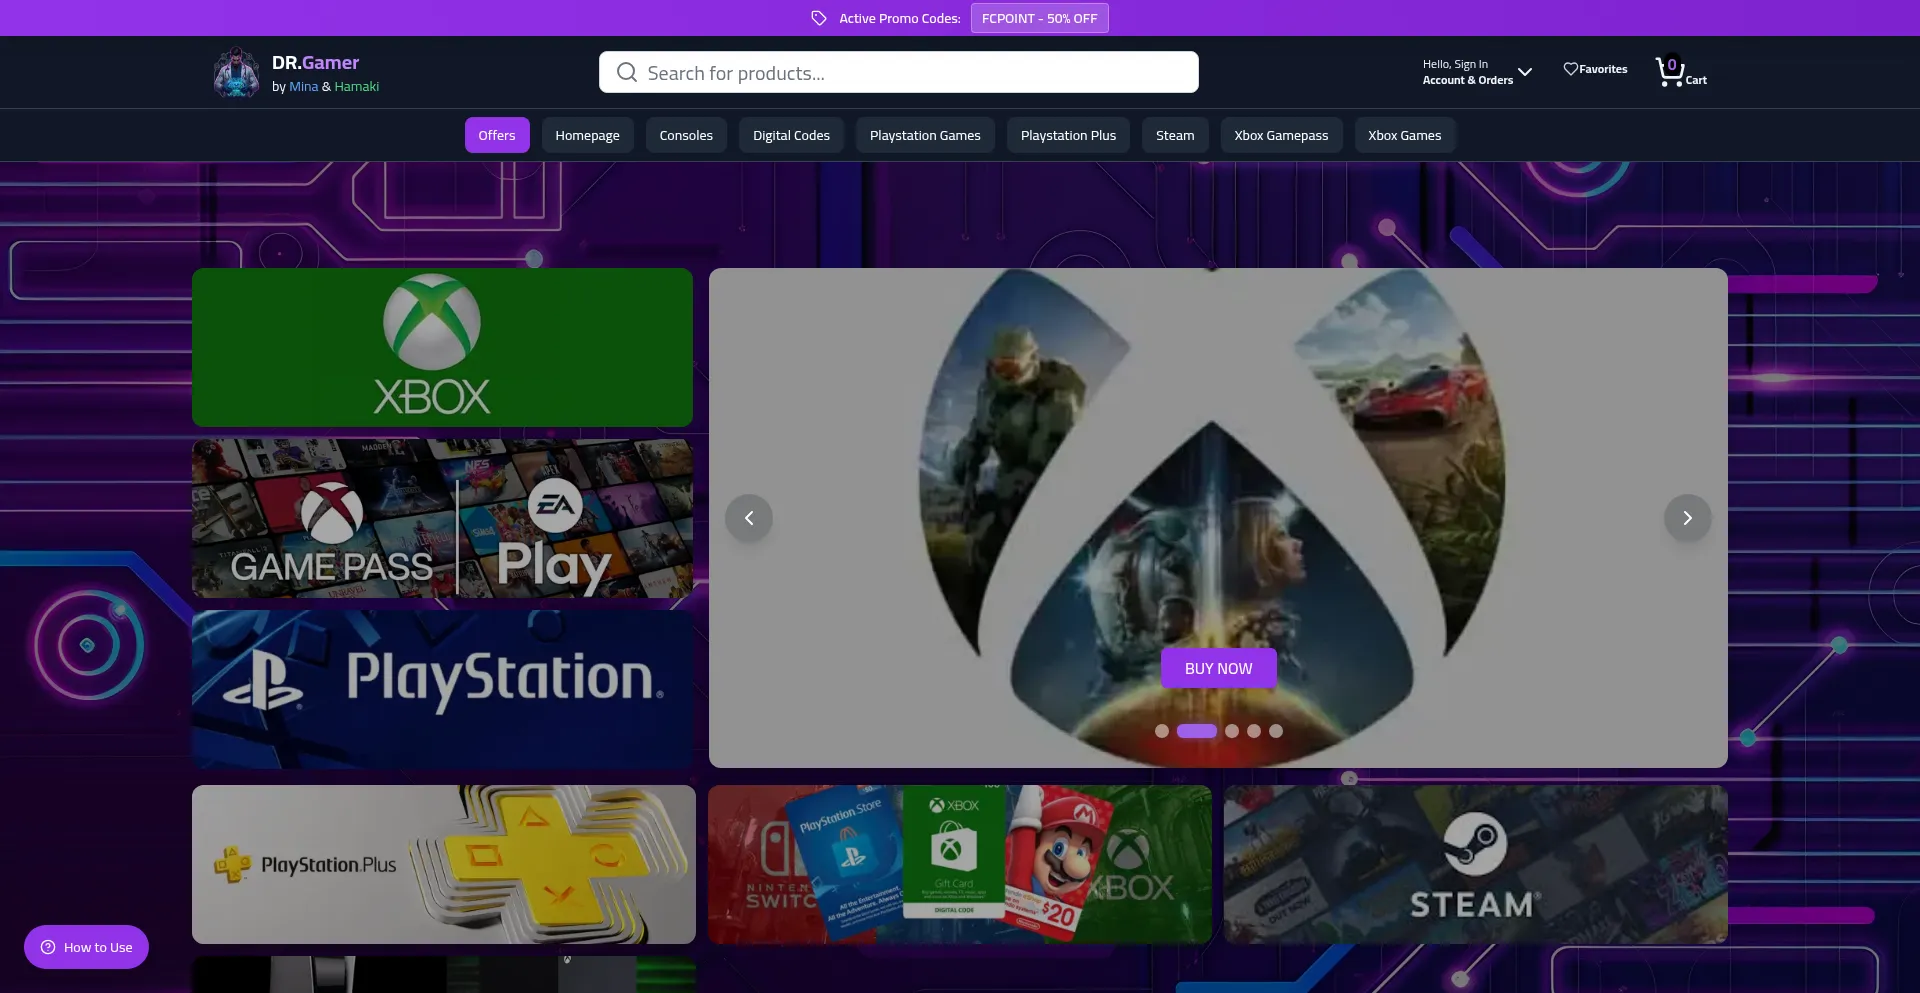Viewport: 1920px width, 993px height.
Task: Open the Offers tab
Action: (x=497, y=135)
